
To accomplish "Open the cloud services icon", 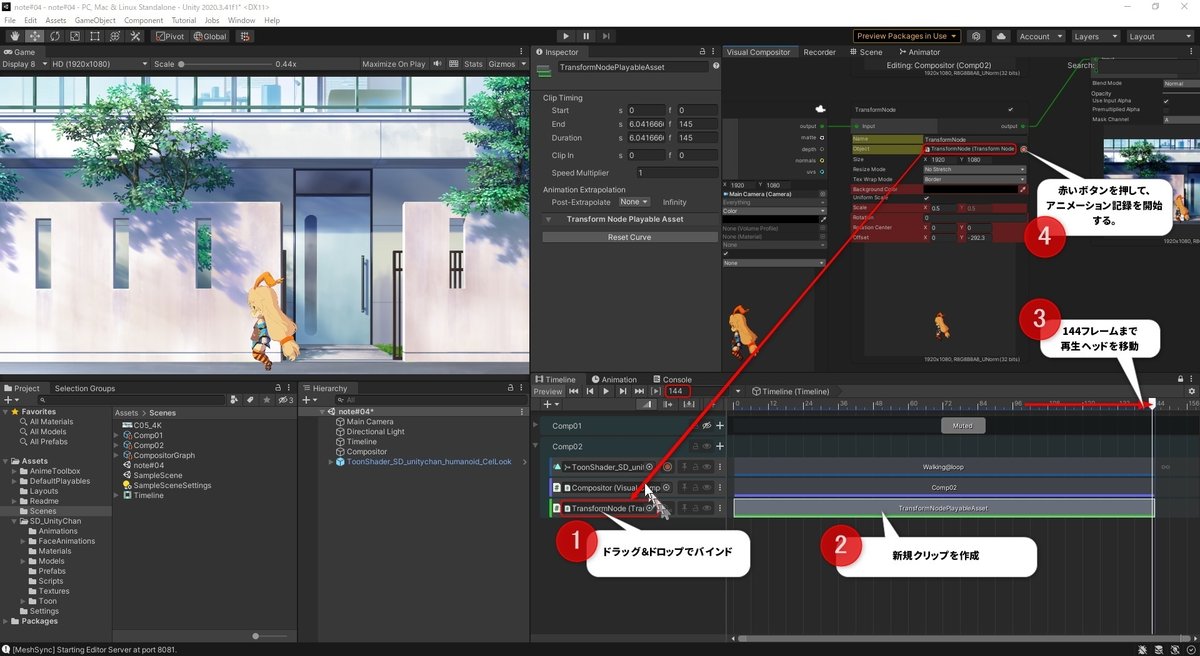I will 1001,36.
